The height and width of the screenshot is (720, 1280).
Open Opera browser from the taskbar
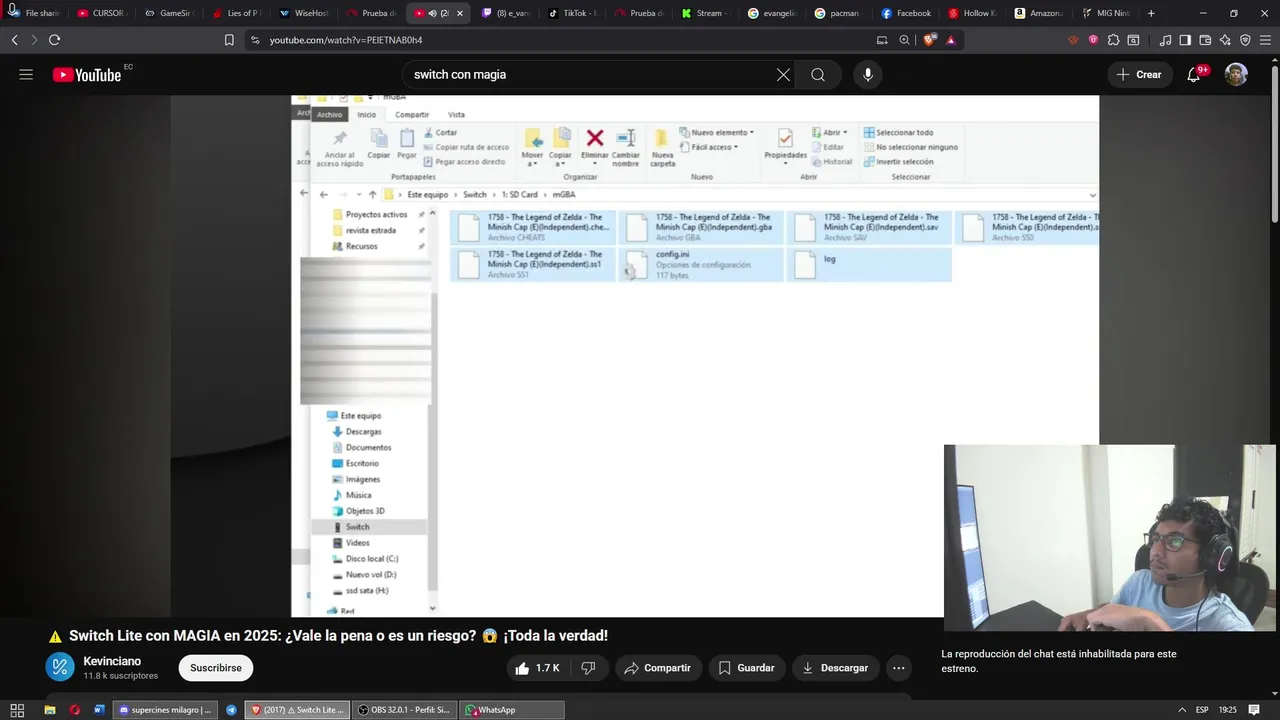(74, 710)
